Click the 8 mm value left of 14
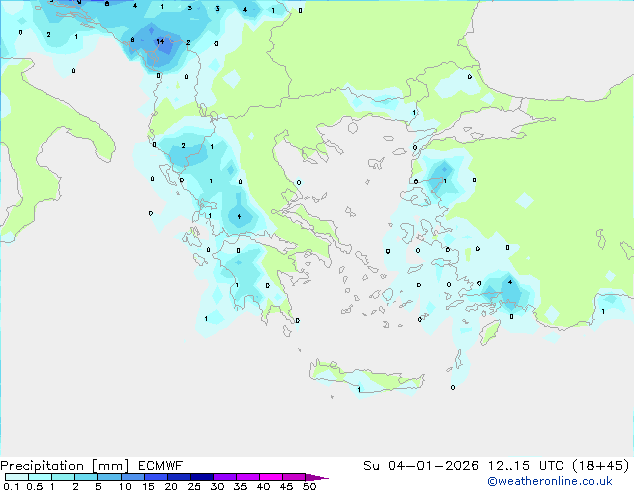 [133, 40]
